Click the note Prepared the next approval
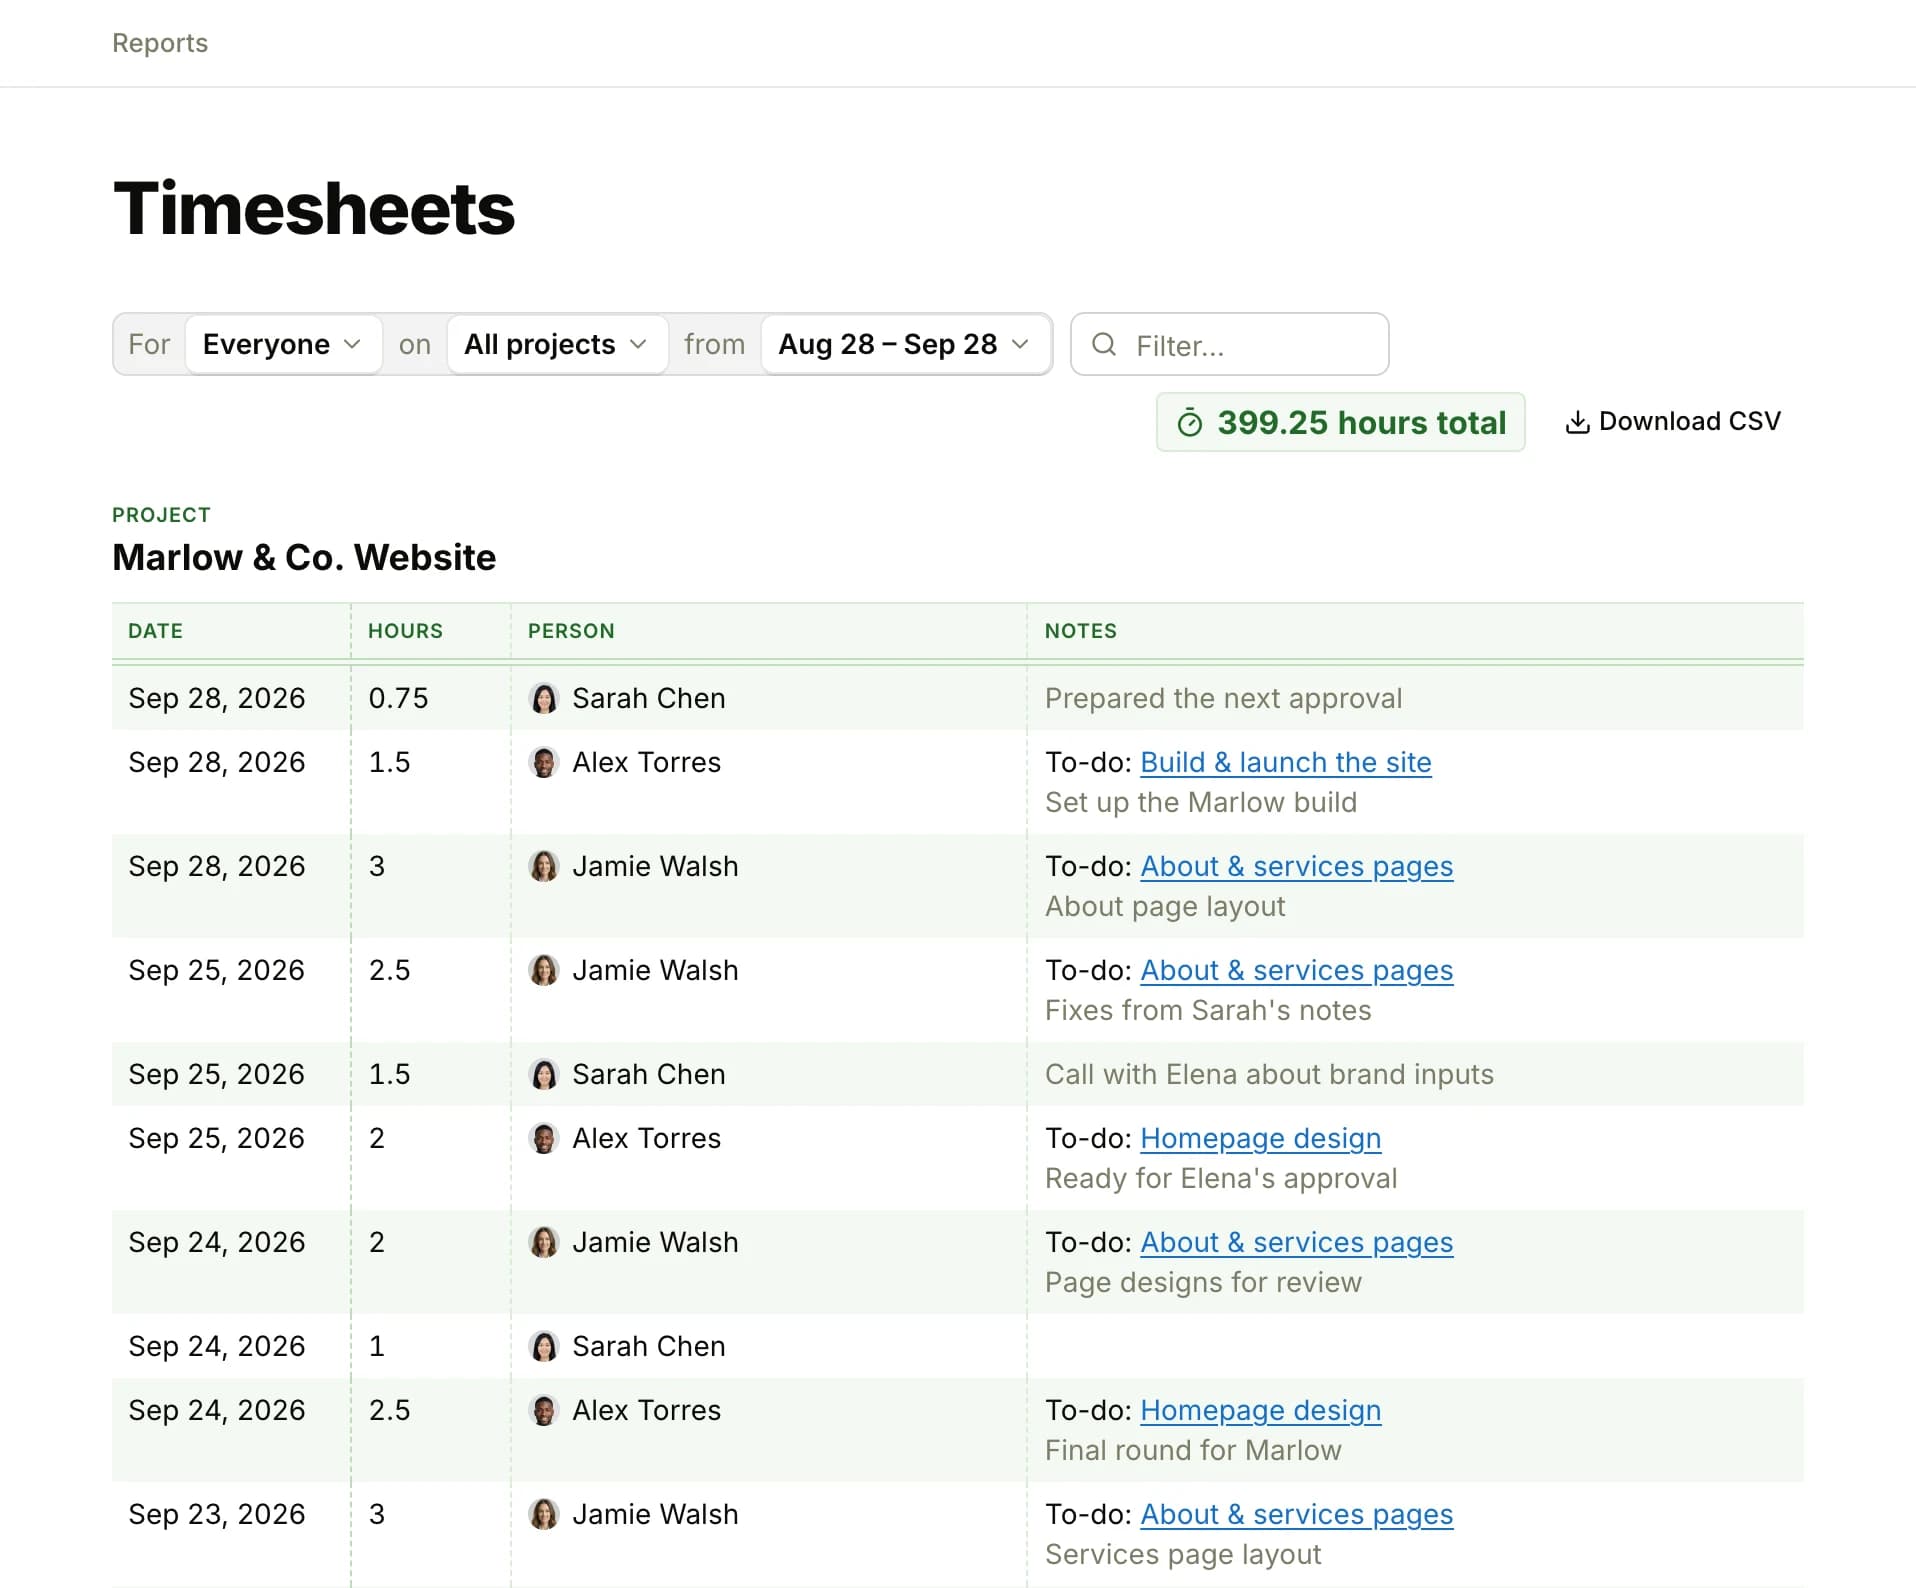This screenshot has height=1588, width=1916. [x=1224, y=698]
